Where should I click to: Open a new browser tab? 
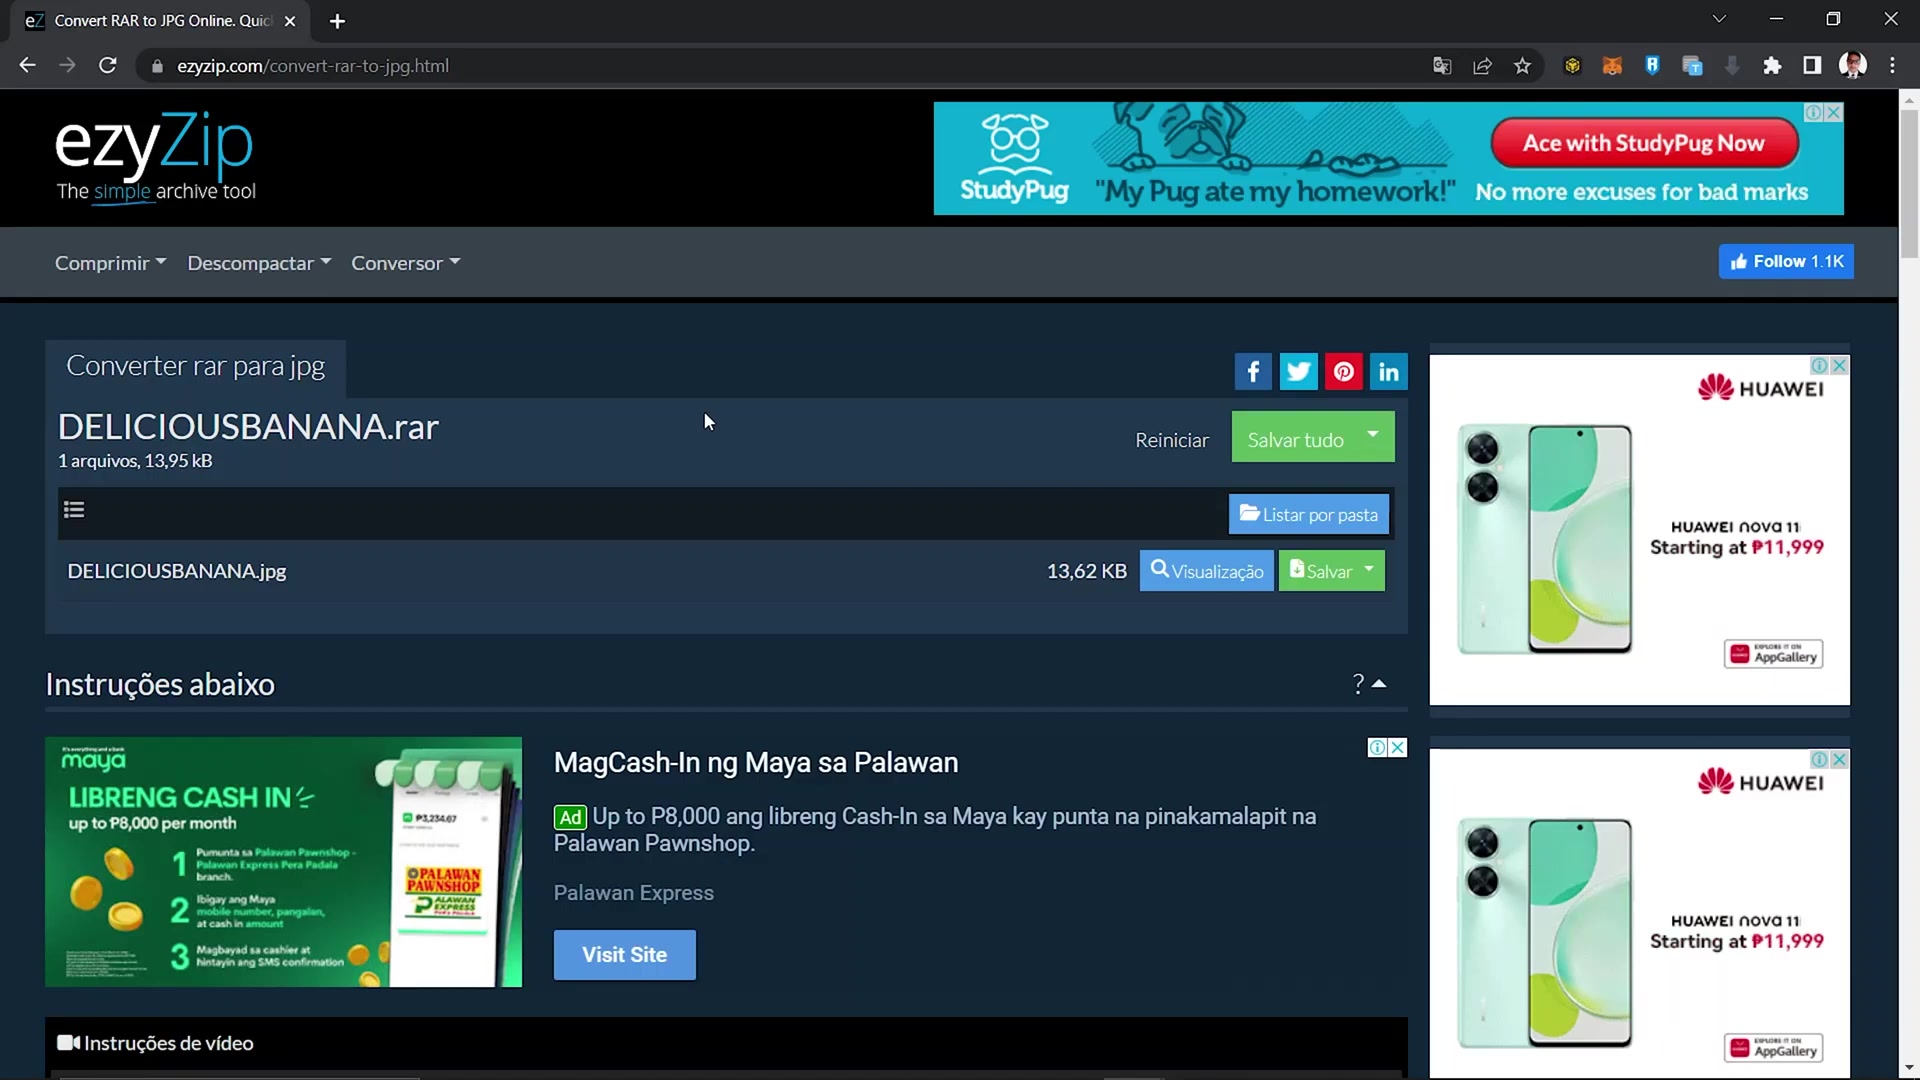[x=337, y=21]
